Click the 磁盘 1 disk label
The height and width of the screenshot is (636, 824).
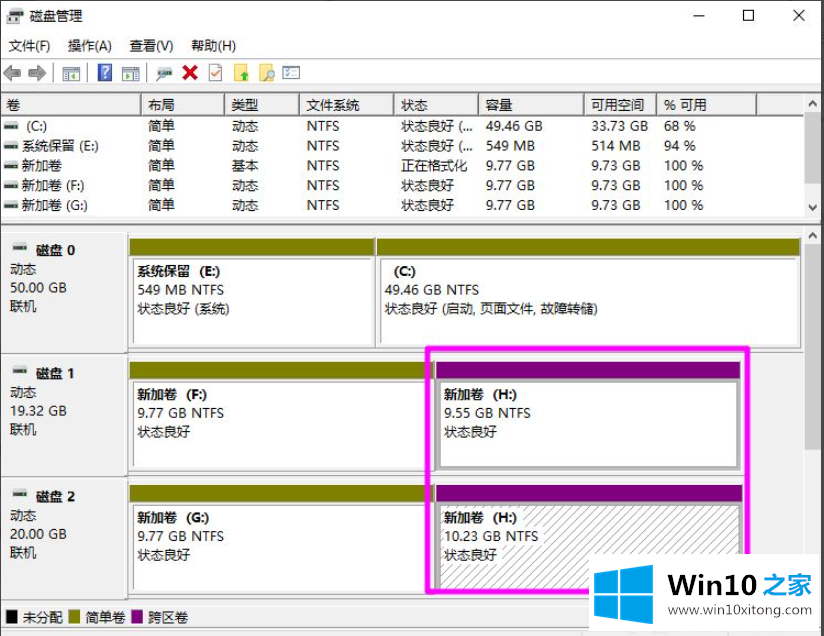coord(55,374)
